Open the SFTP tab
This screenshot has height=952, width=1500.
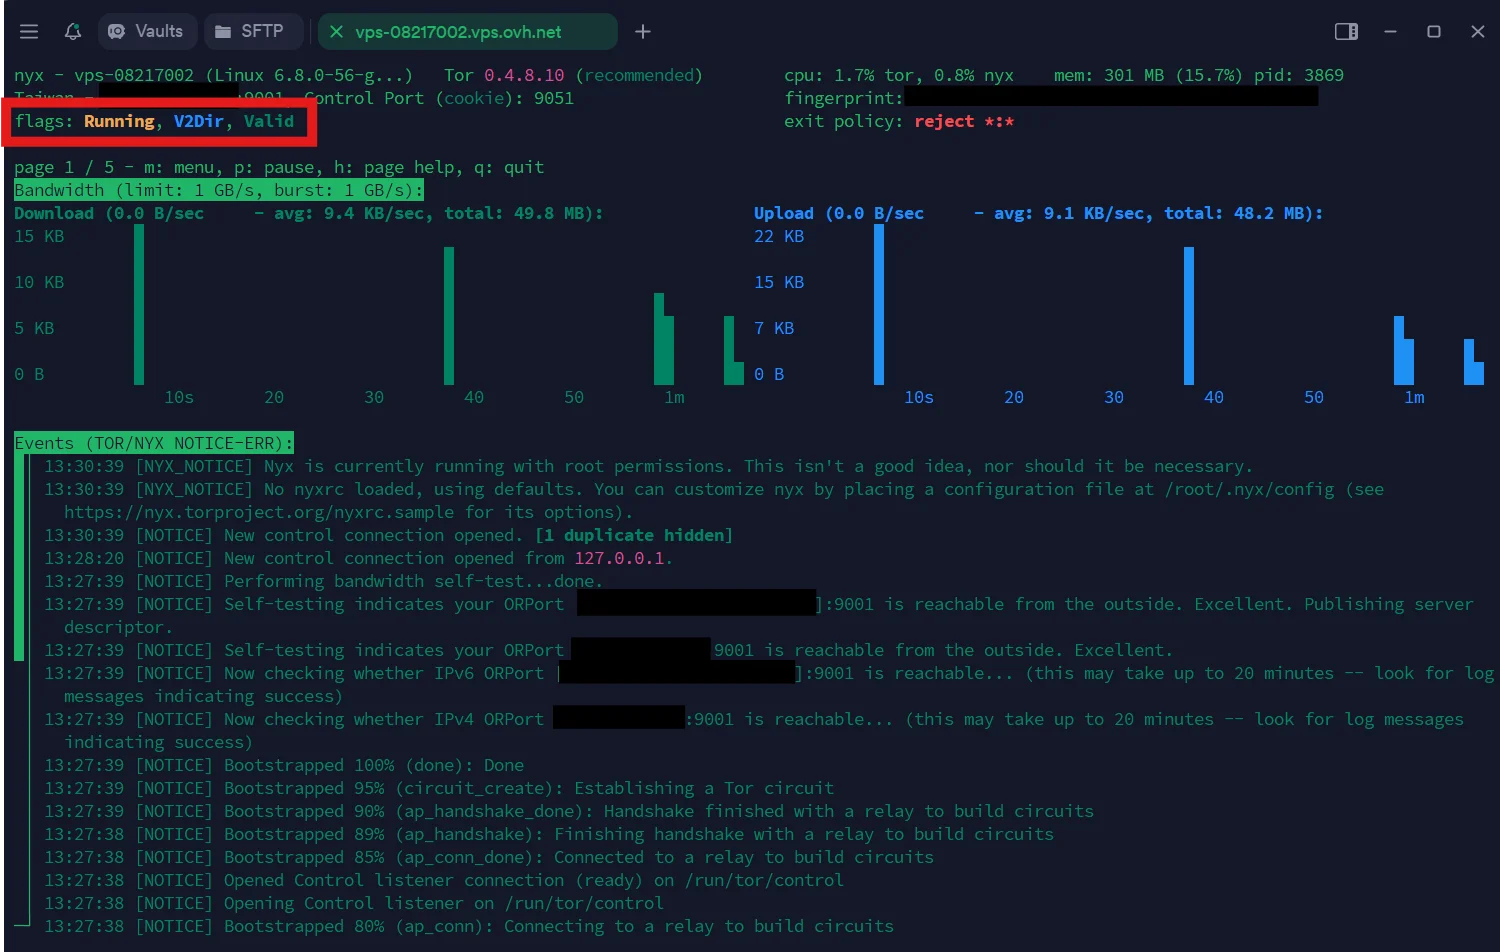[250, 32]
